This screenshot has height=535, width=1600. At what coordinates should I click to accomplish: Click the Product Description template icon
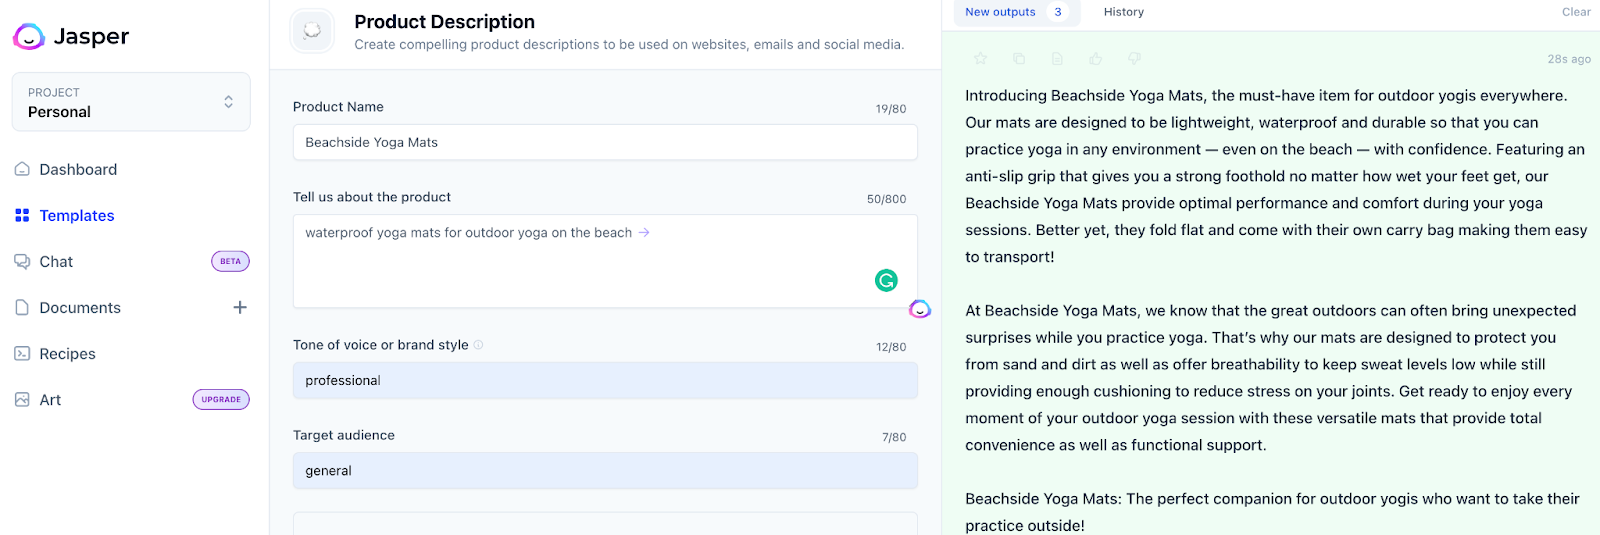[312, 31]
